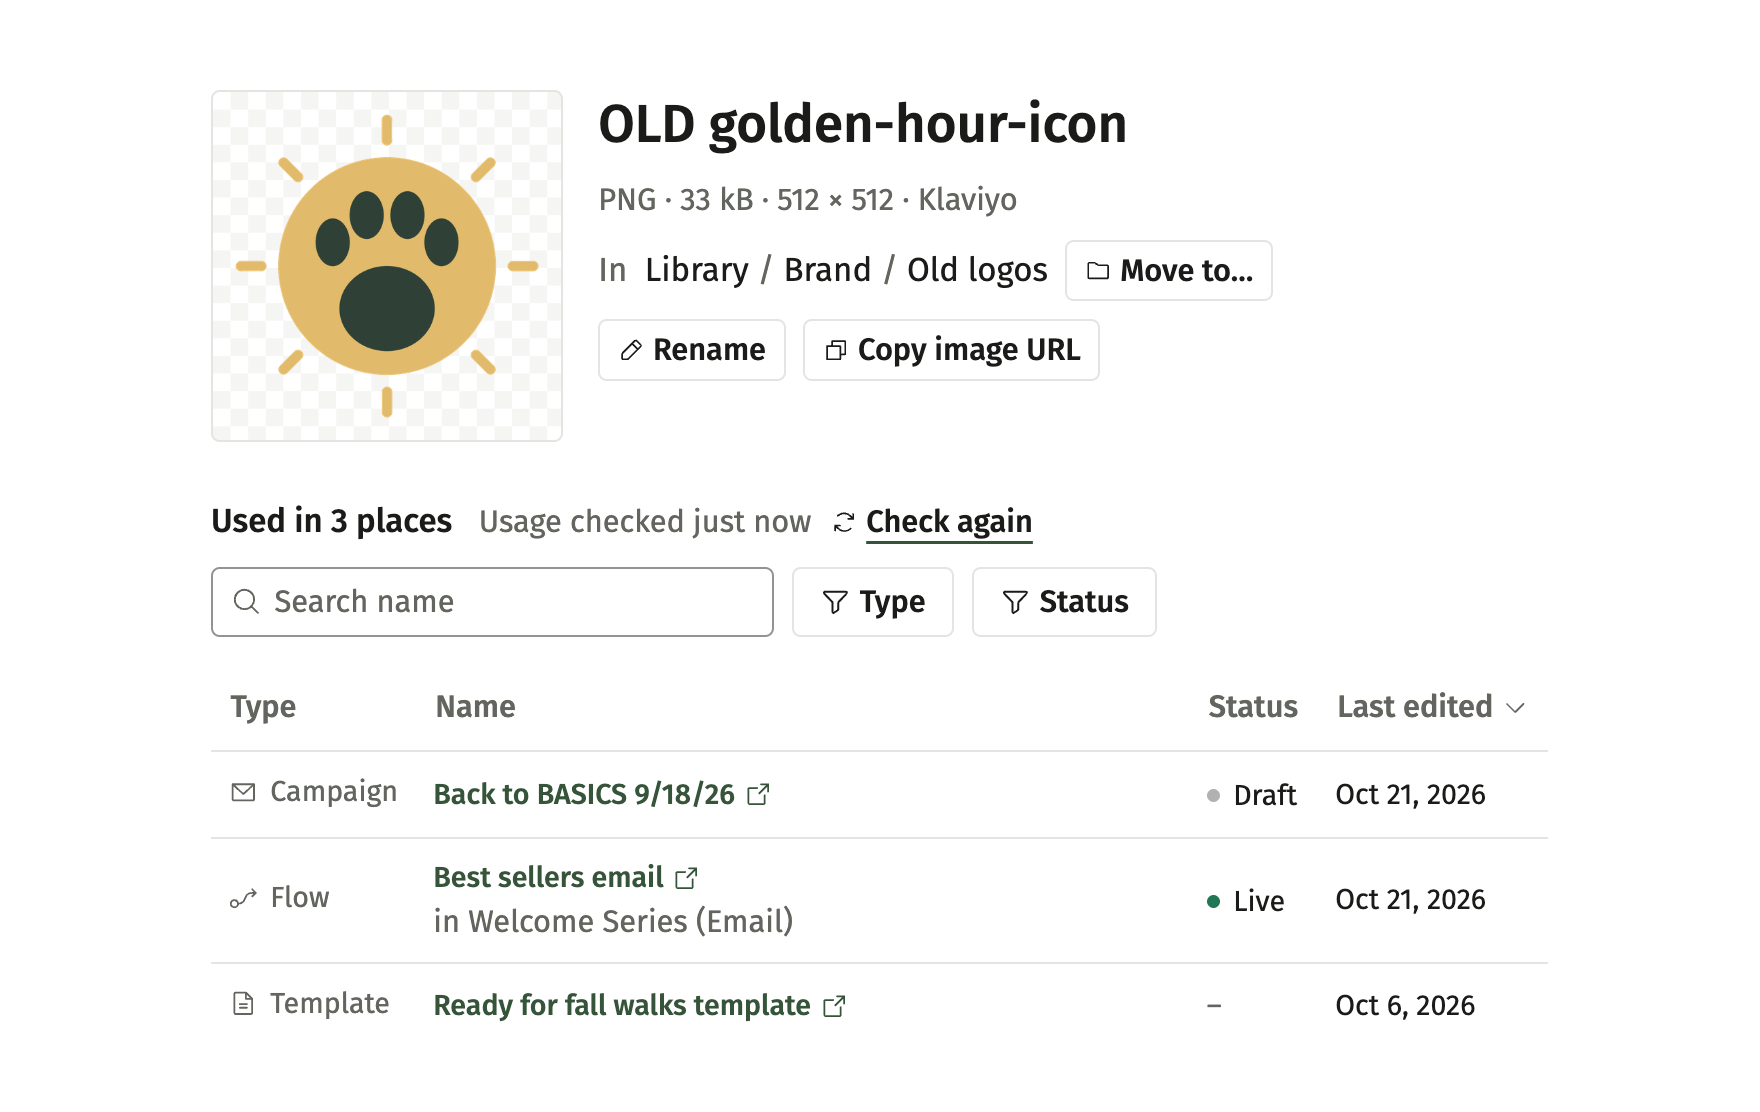This screenshot has width=1760, height=1112.
Task: Click the Check again link
Action: coord(948,521)
